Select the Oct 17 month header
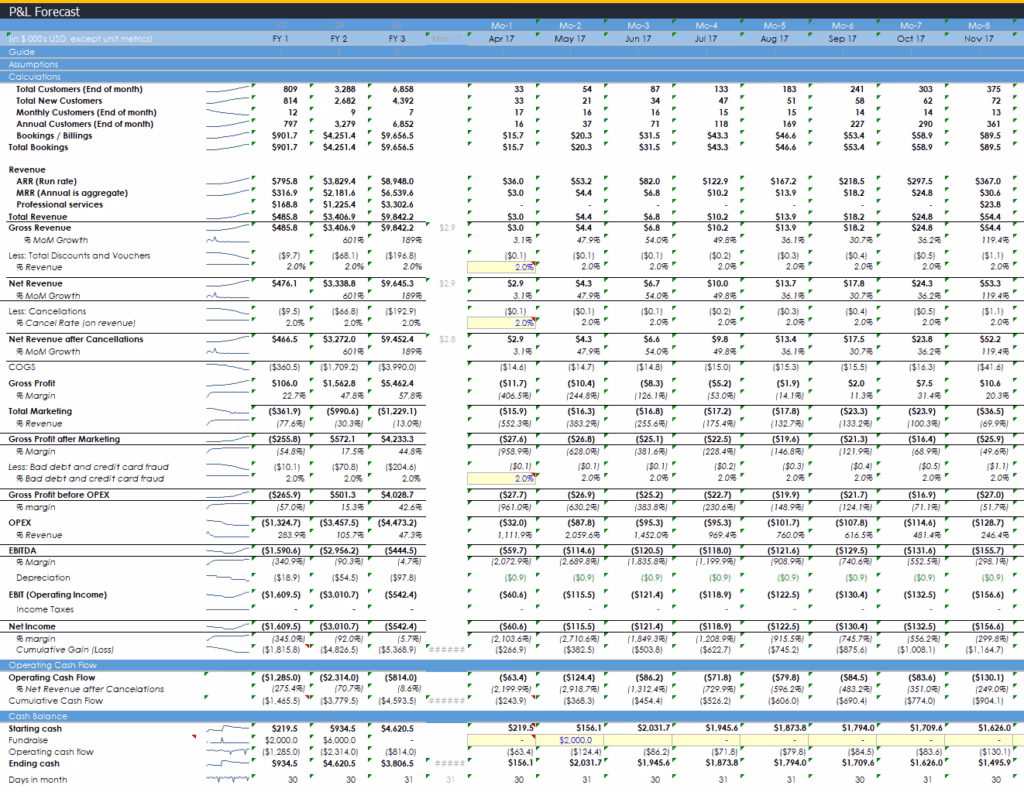This screenshot has width=1024, height=792. 911,39
